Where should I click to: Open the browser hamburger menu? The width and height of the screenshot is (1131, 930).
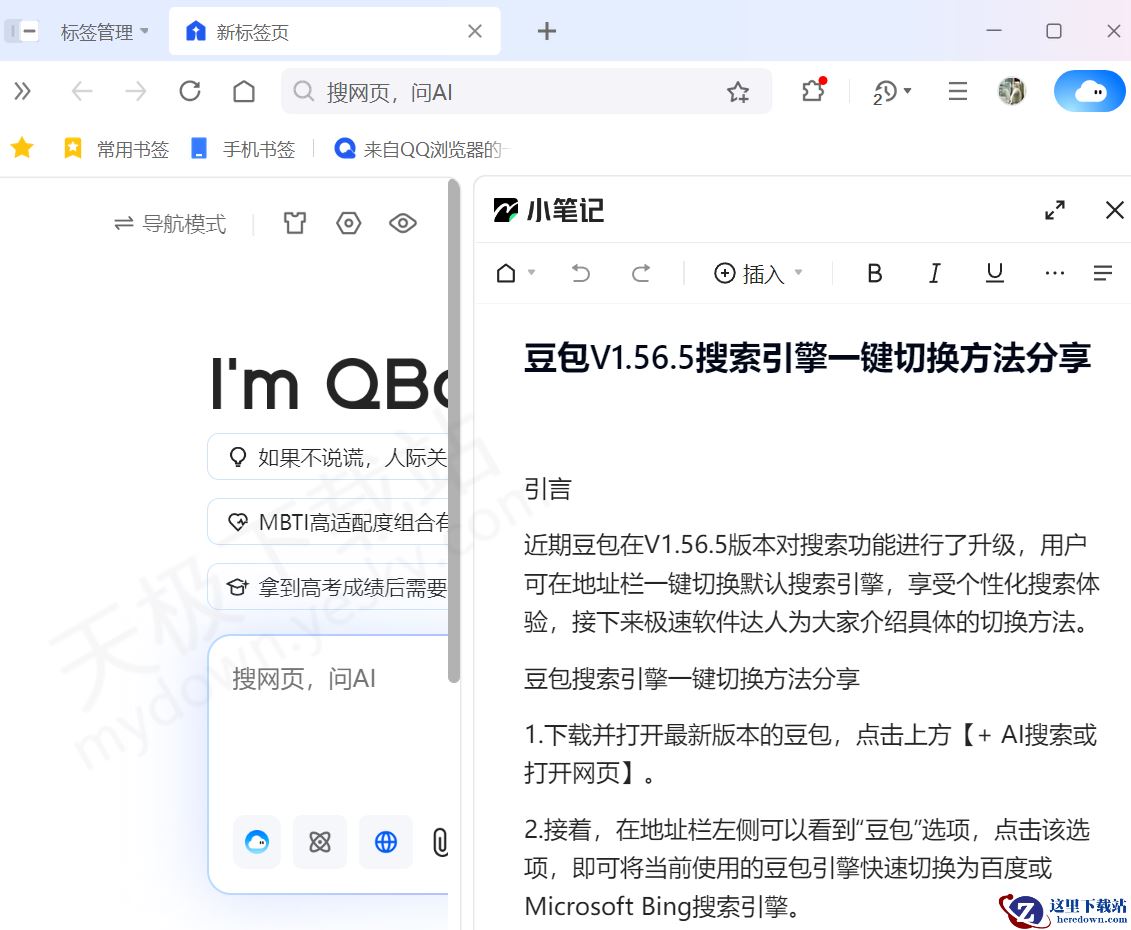pyautogui.click(x=958, y=92)
